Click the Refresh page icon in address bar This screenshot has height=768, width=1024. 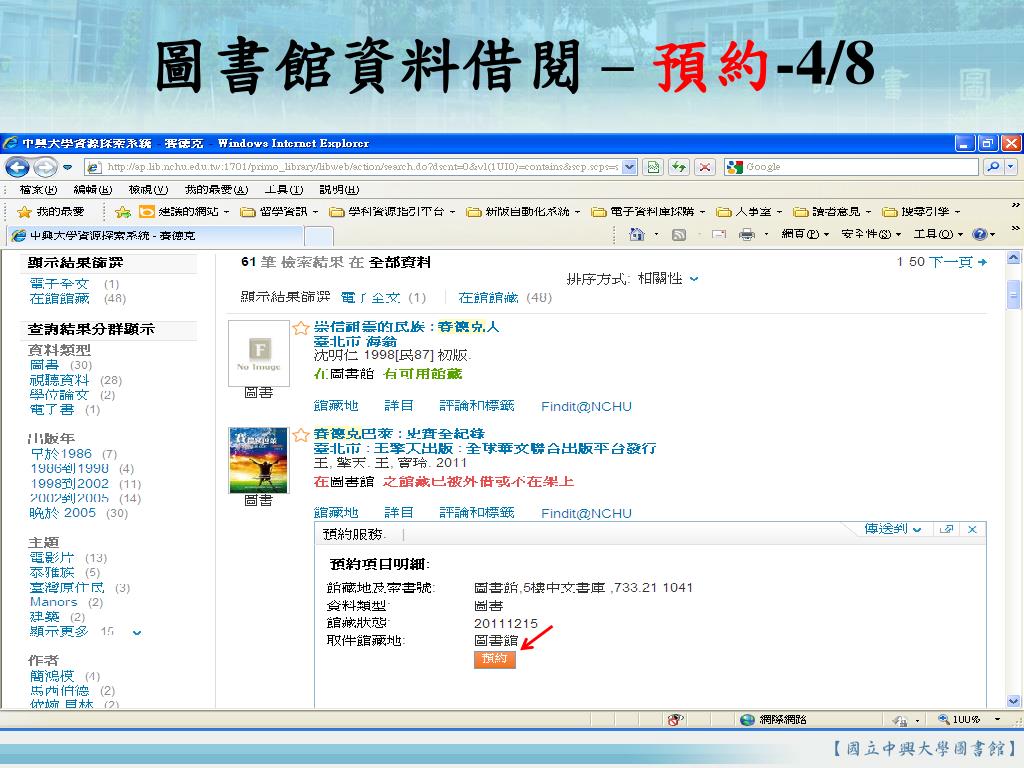click(679, 167)
